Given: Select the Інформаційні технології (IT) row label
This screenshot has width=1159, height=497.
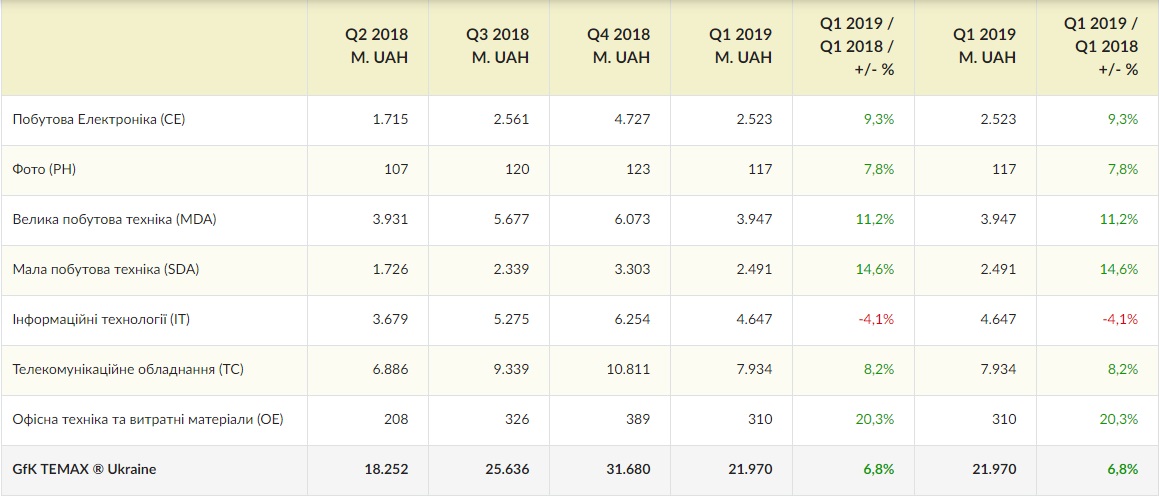Looking at the screenshot, I should pos(101,319).
